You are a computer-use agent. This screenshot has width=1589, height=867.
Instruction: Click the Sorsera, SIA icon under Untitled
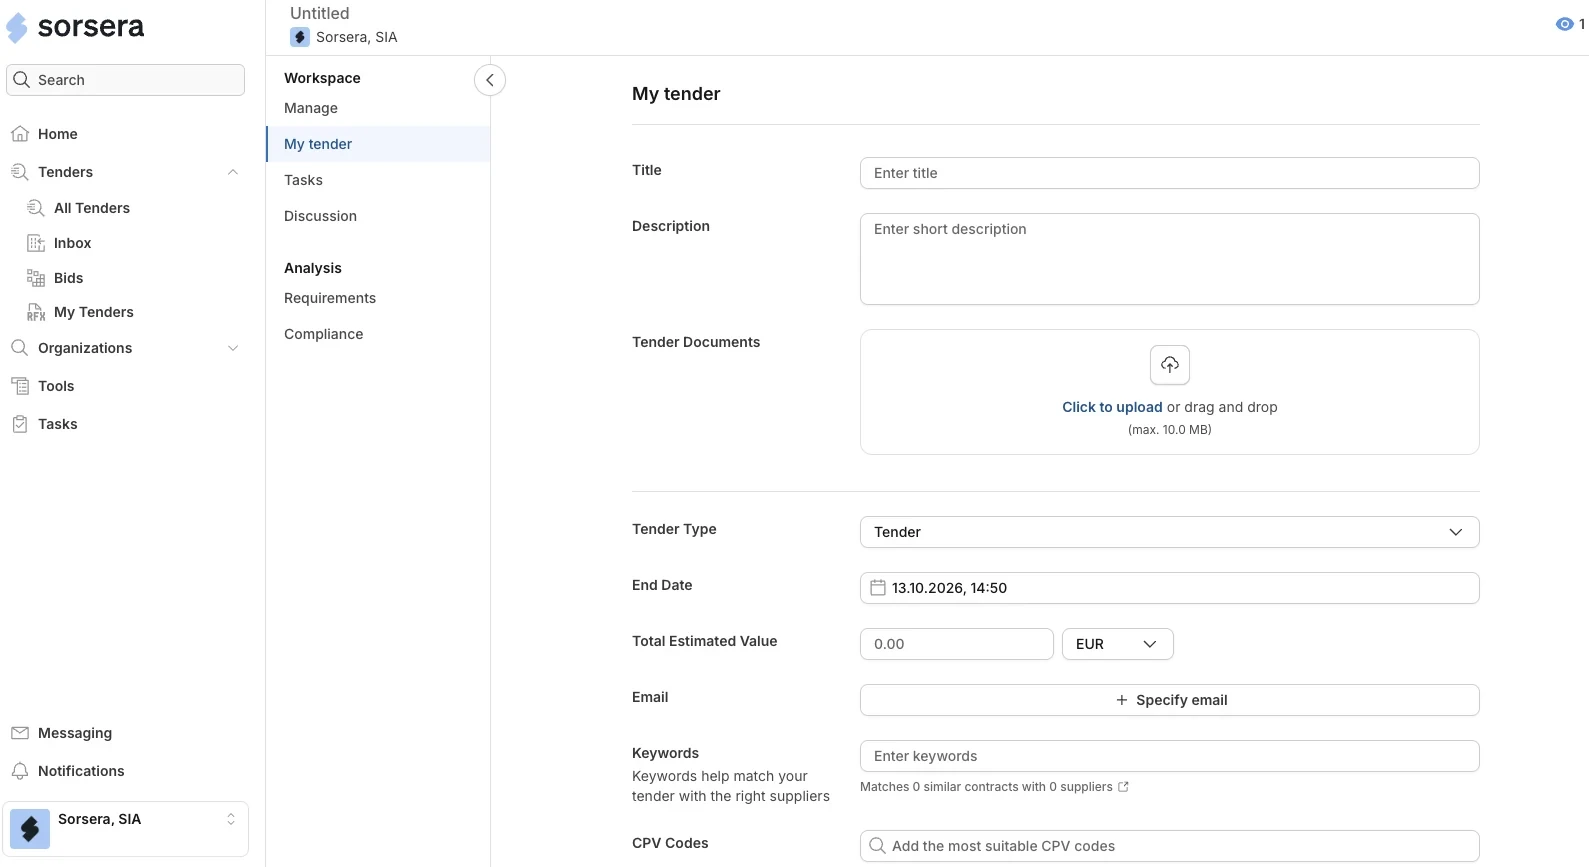(x=300, y=37)
